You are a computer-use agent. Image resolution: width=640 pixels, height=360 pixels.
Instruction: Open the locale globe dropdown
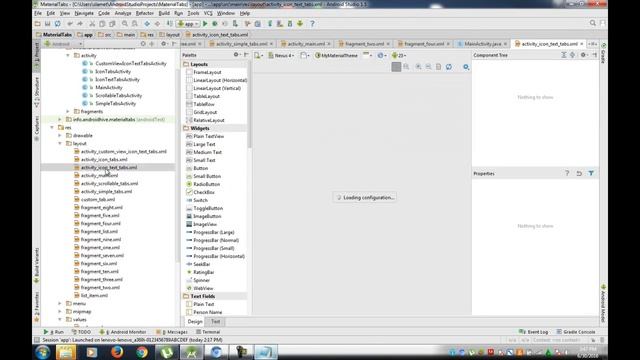(x=381, y=55)
